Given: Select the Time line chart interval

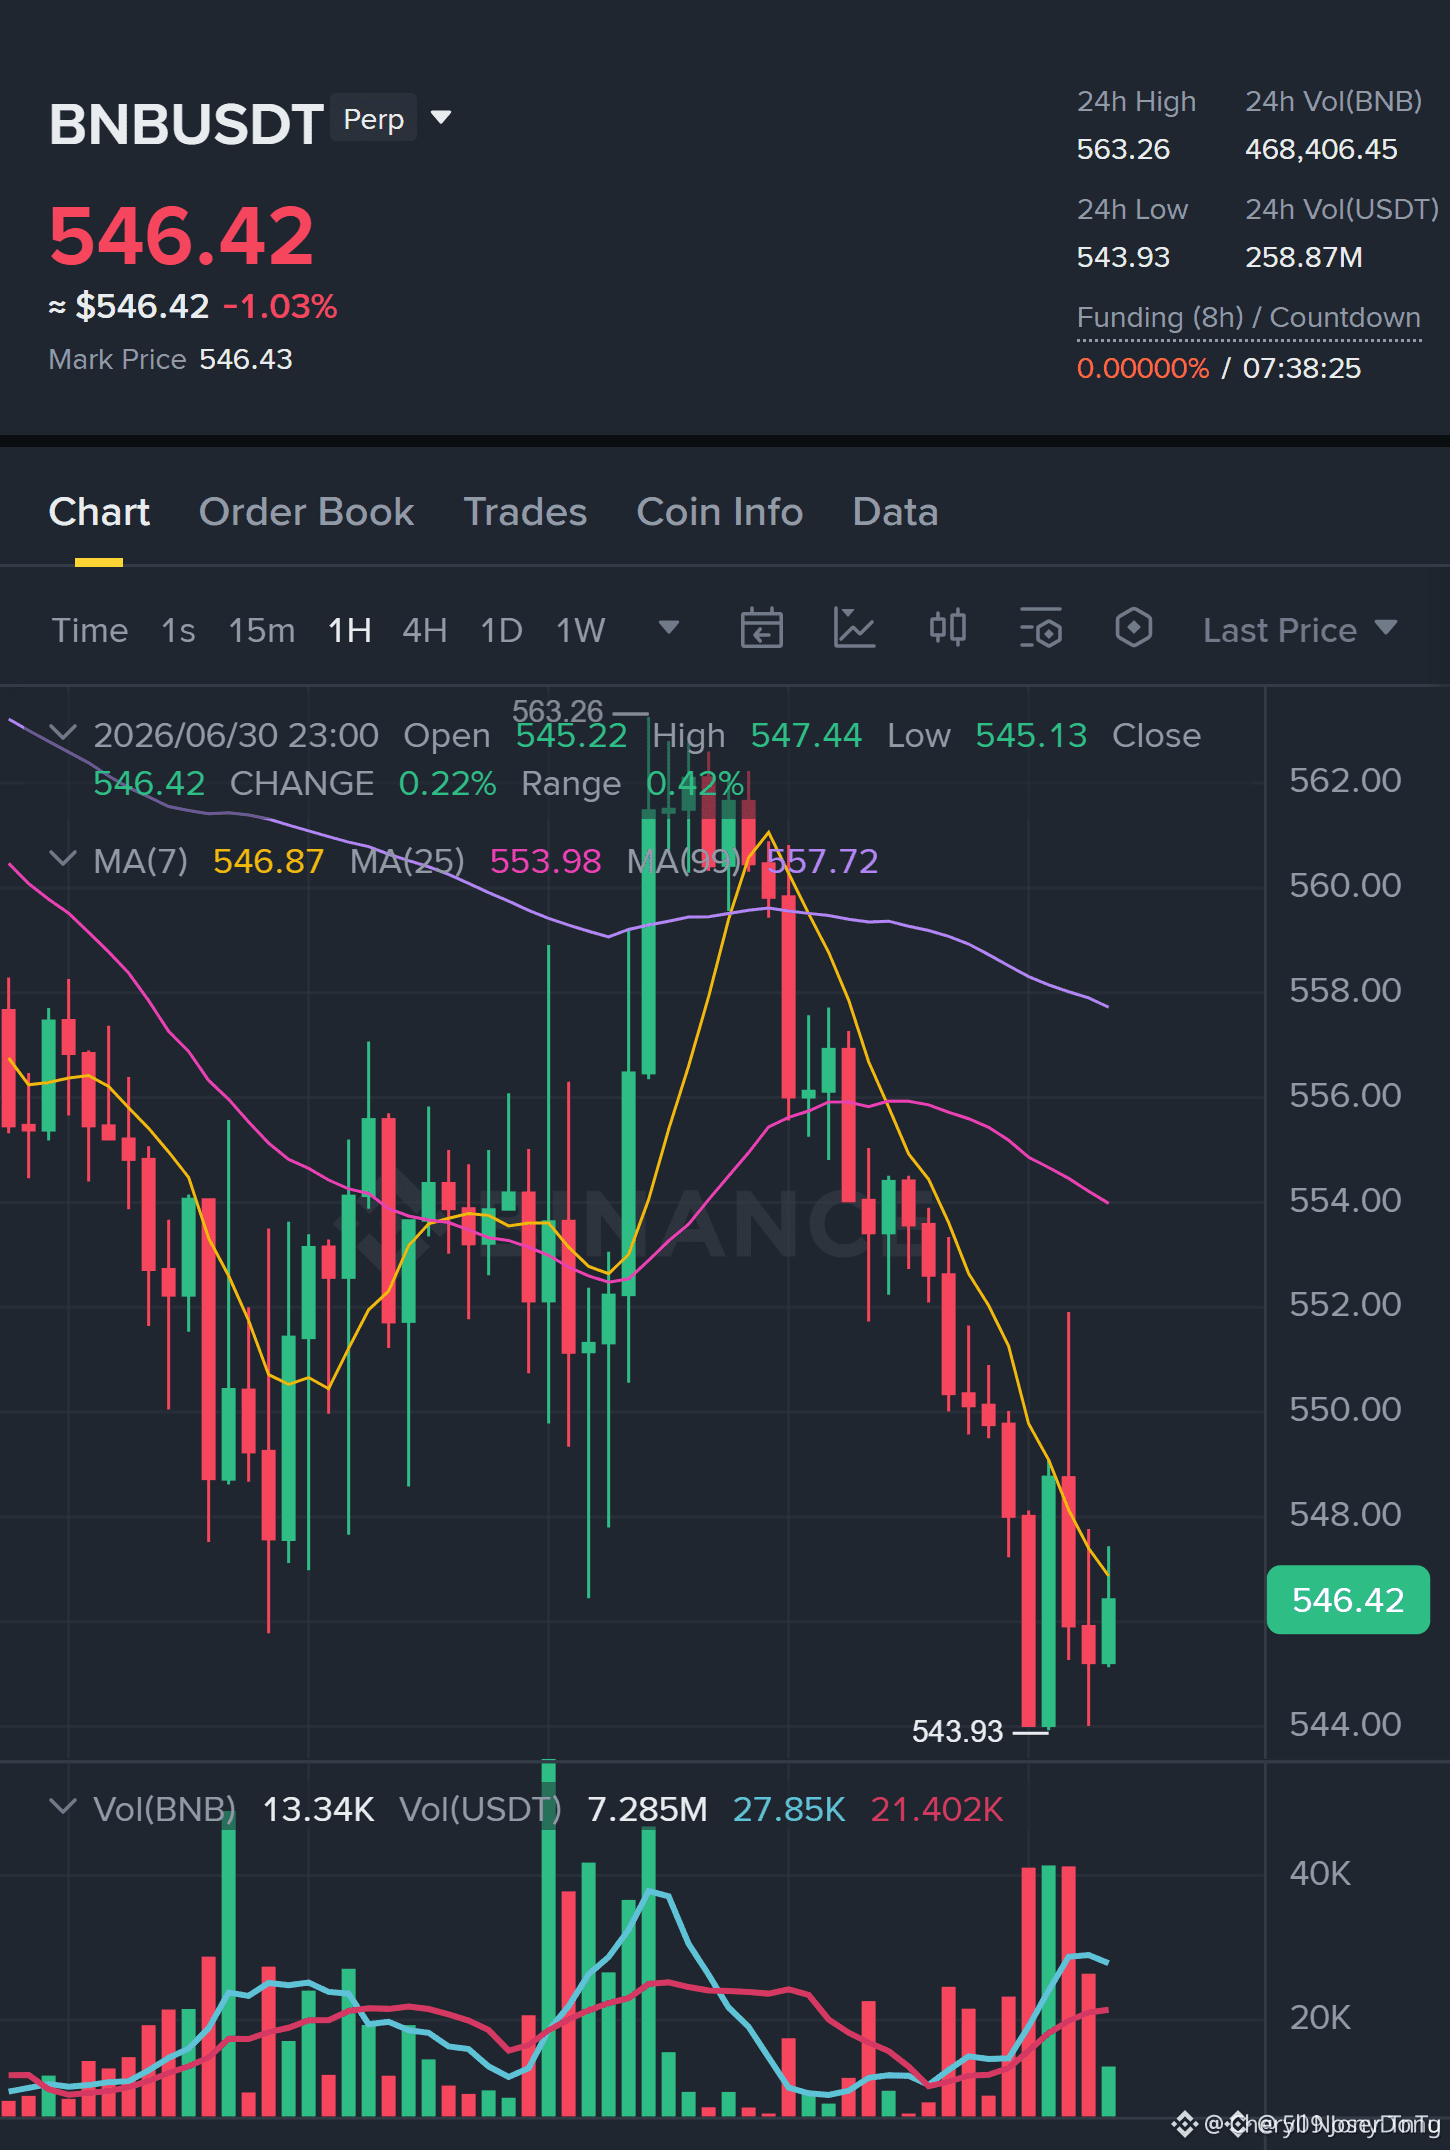Looking at the screenshot, I should coord(90,630).
